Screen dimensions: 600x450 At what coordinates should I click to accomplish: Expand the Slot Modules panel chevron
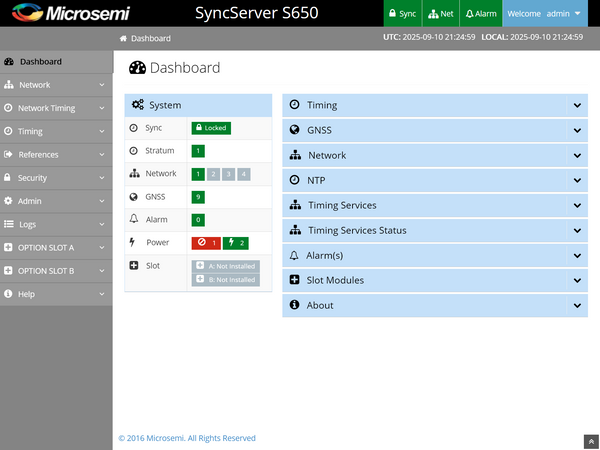coord(577,280)
